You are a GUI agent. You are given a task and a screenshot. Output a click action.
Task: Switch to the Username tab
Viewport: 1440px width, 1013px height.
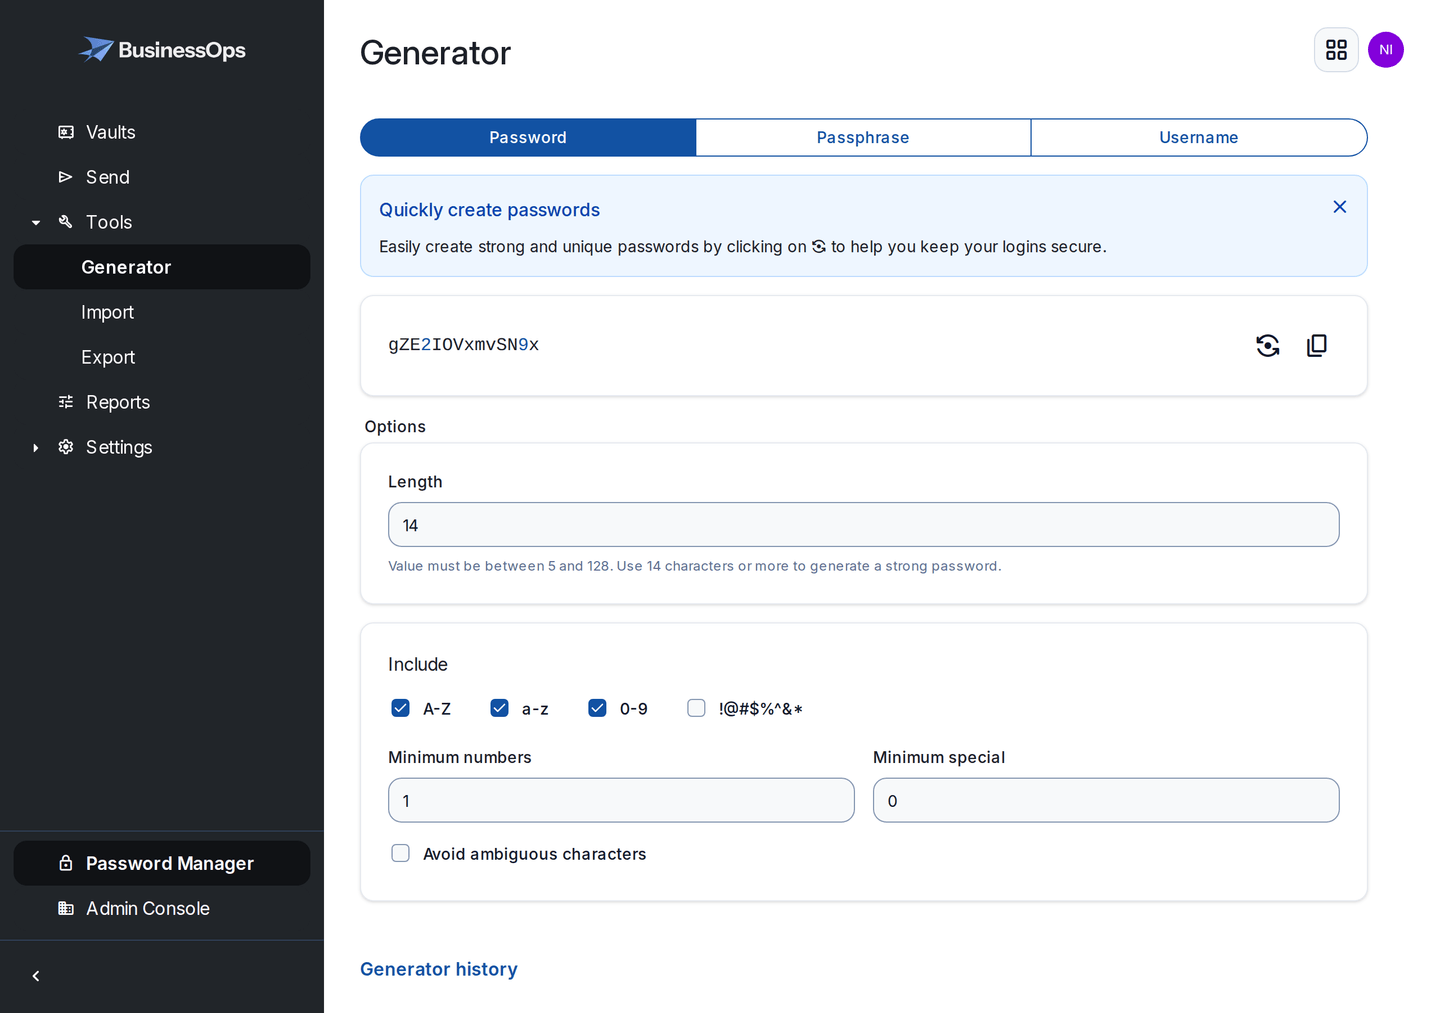coord(1199,137)
